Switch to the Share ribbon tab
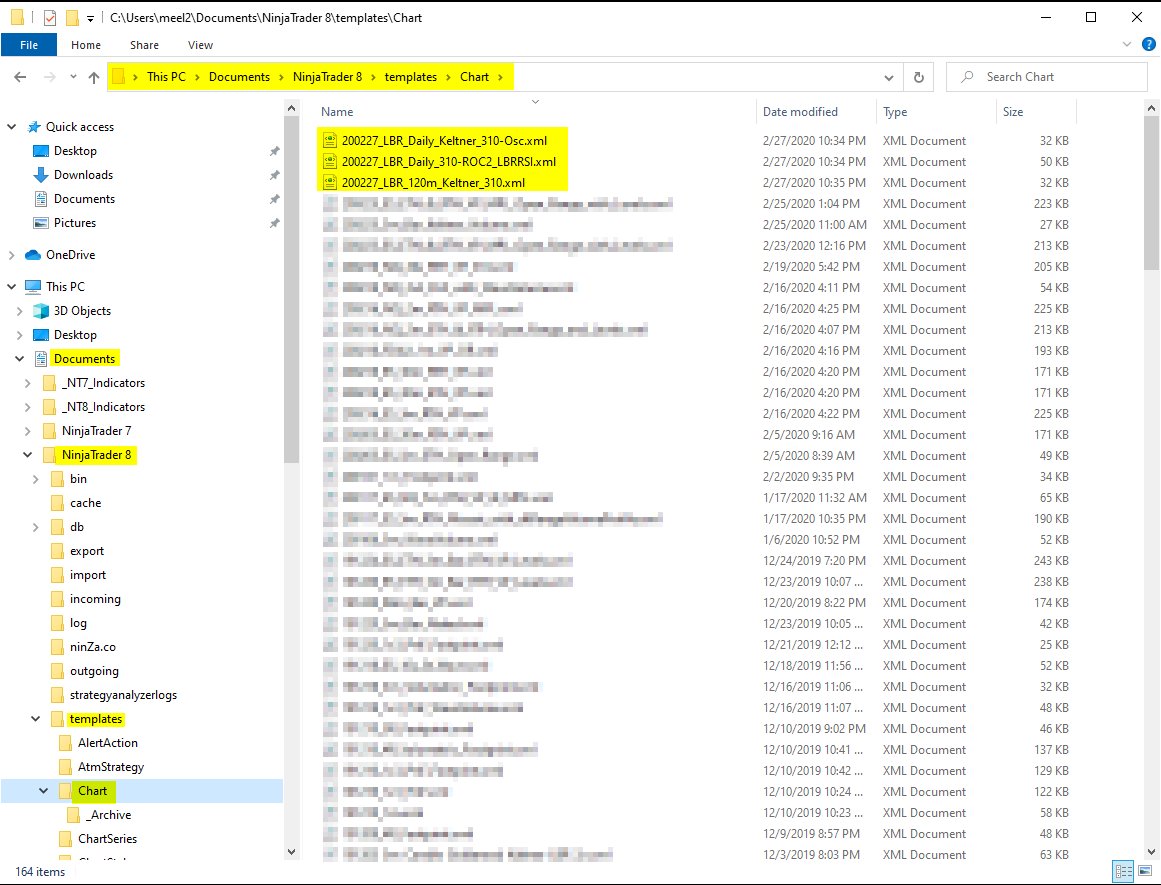This screenshot has height=885, width=1161. click(x=144, y=44)
